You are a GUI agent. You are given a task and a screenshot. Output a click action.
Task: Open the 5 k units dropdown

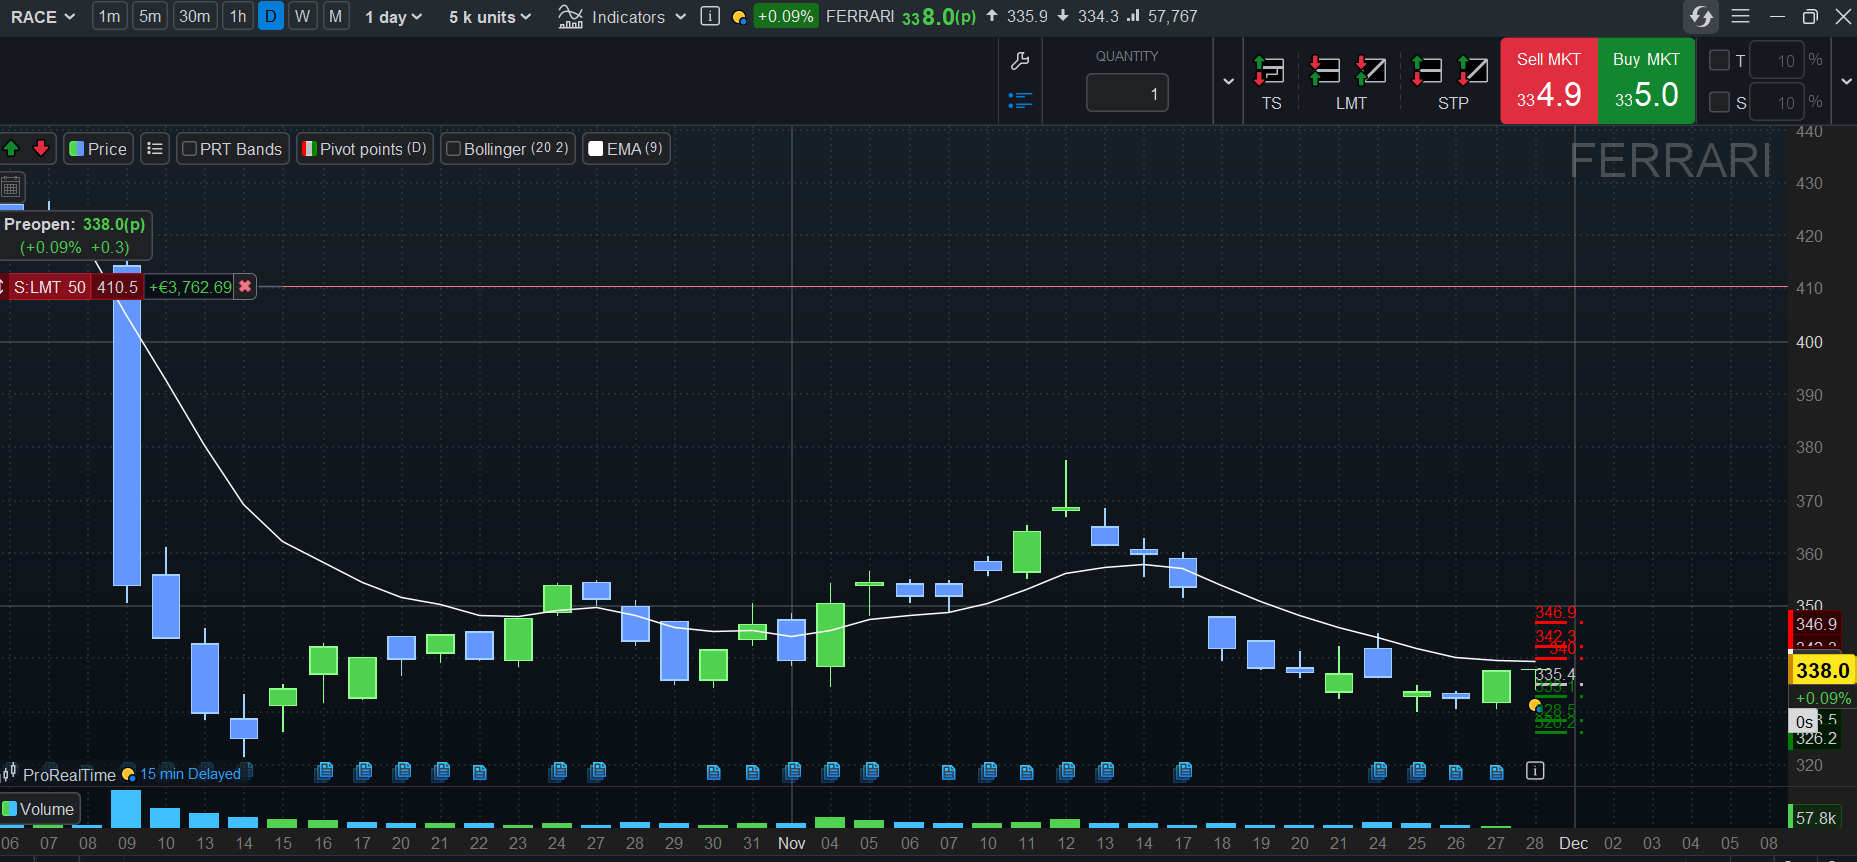click(x=489, y=17)
